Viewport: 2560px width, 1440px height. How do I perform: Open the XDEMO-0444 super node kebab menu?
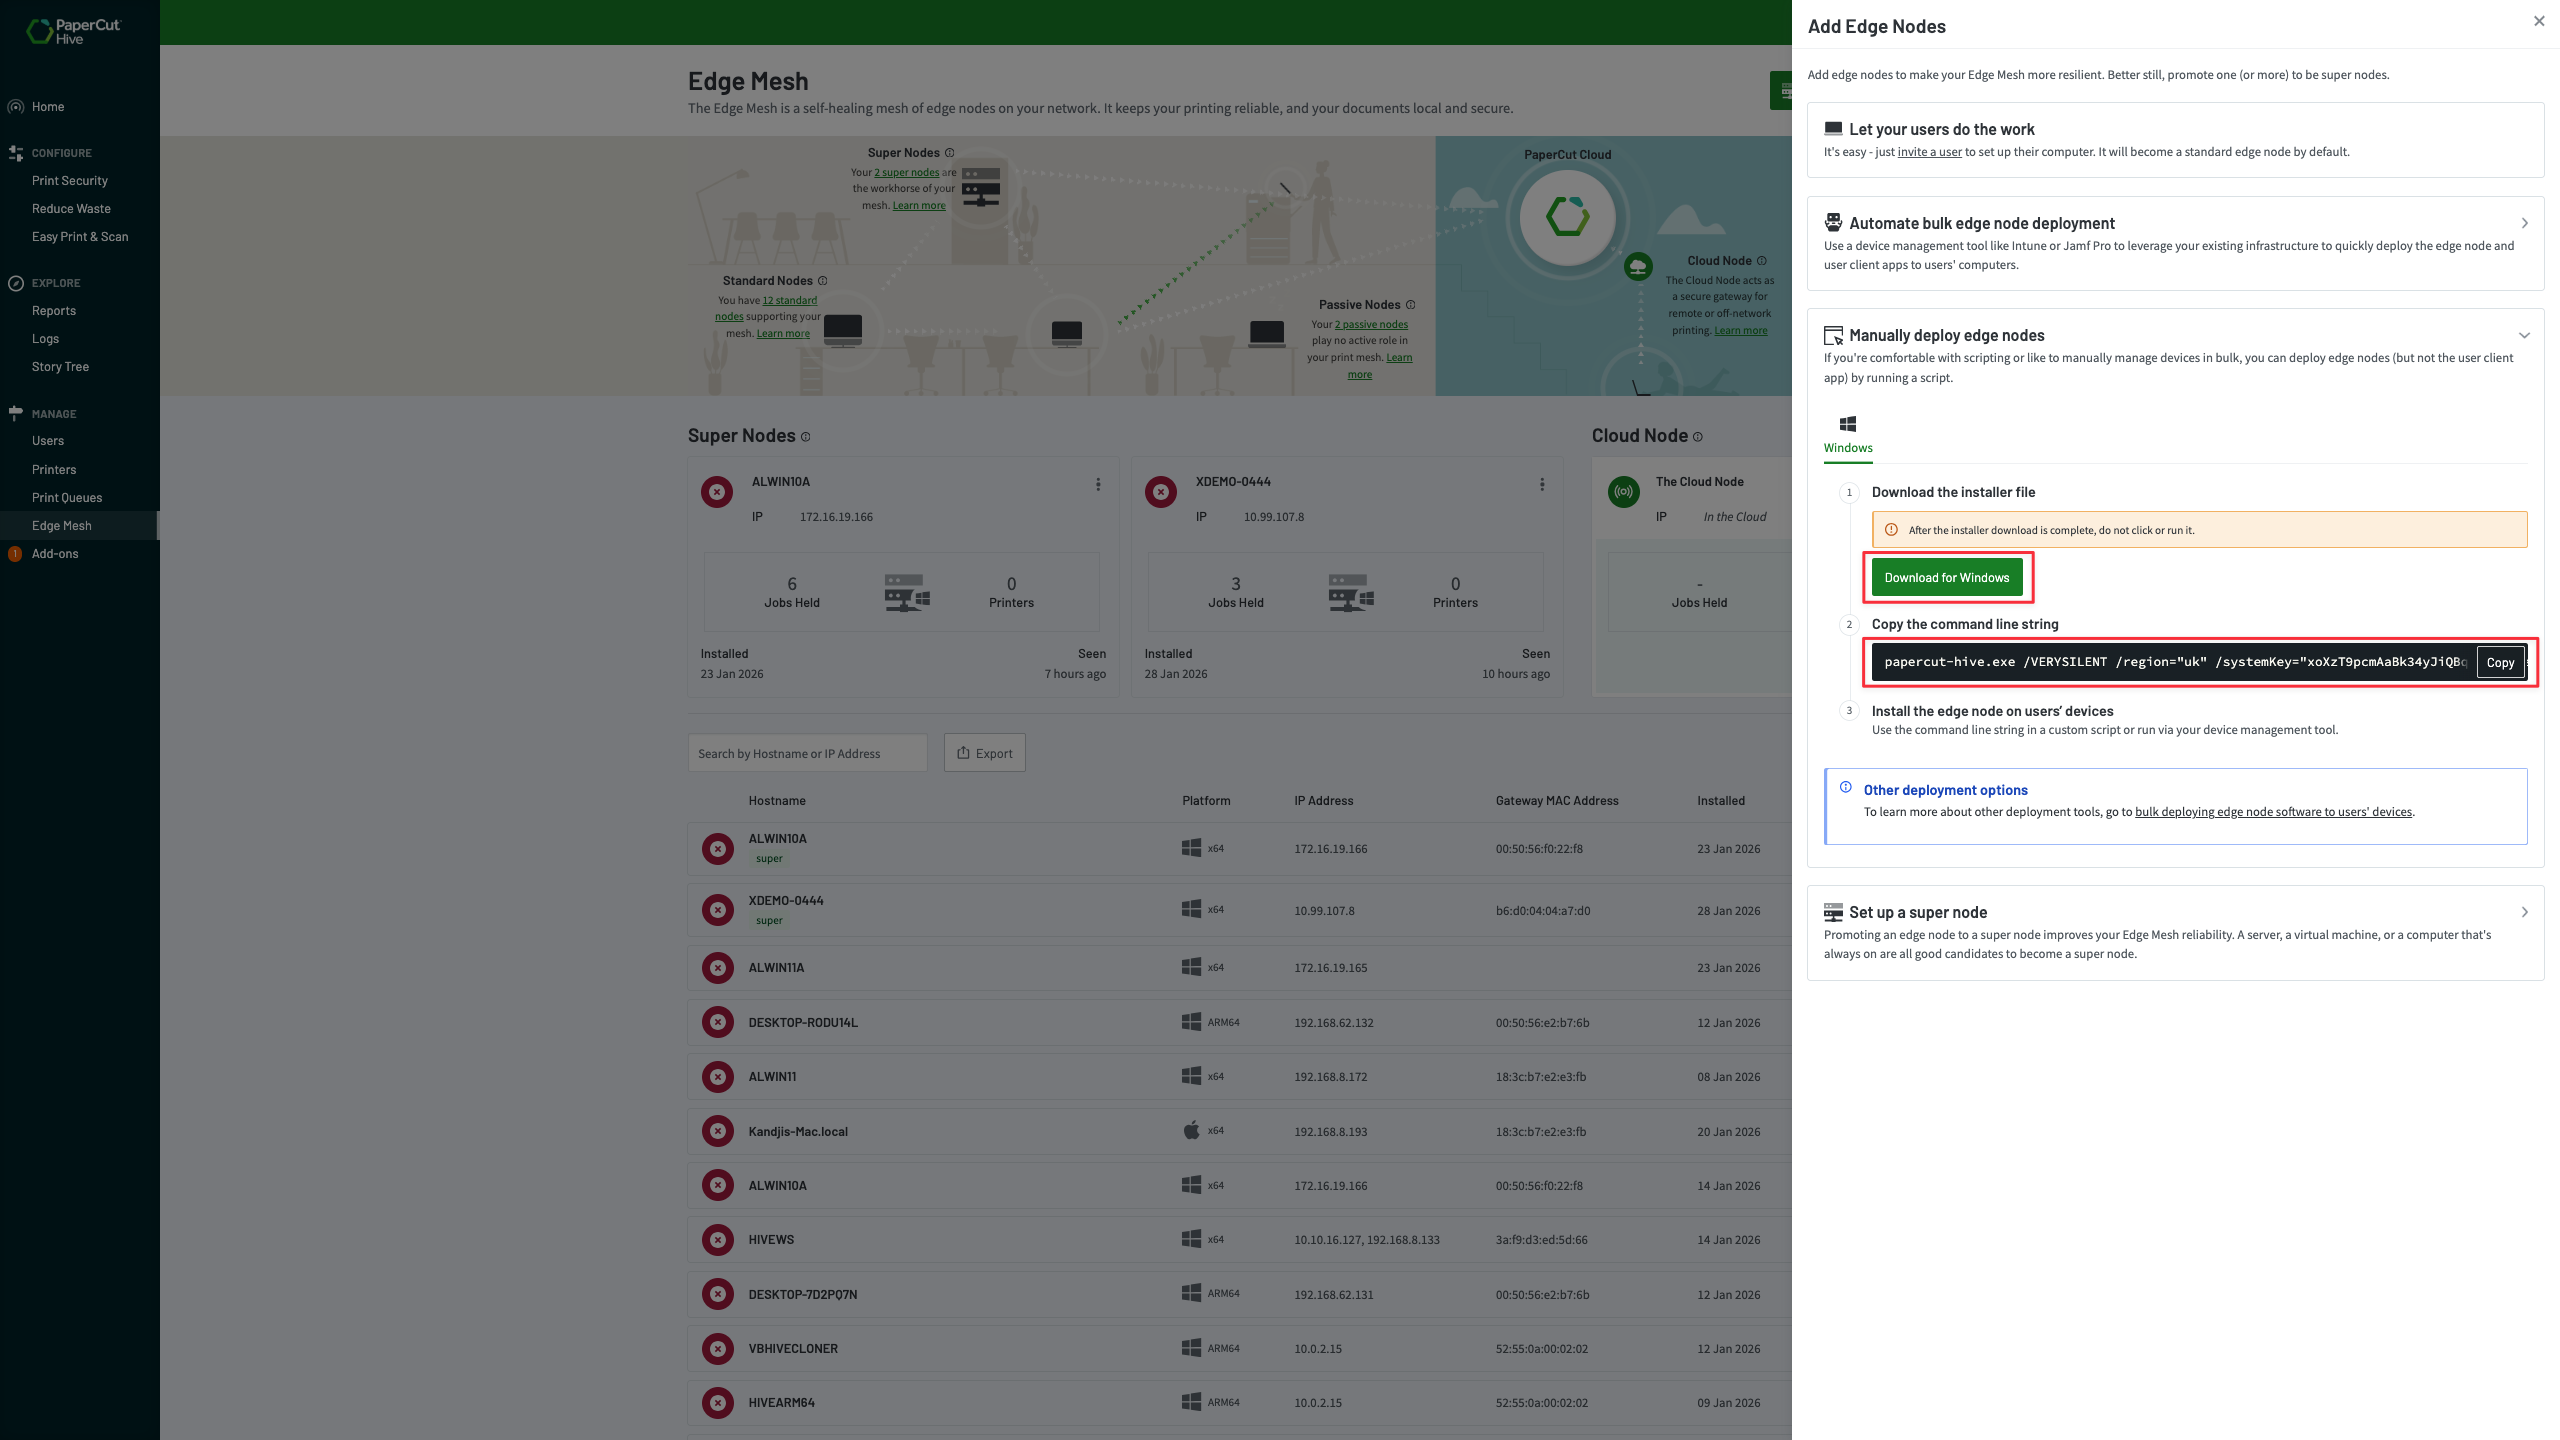tap(1542, 484)
